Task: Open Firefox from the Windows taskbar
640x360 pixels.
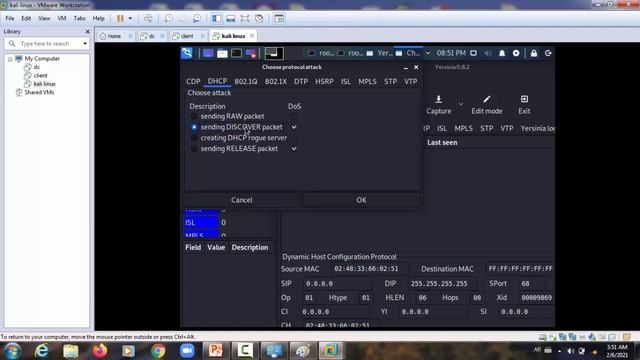Action: pyautogui.click(x=99, y=351)
